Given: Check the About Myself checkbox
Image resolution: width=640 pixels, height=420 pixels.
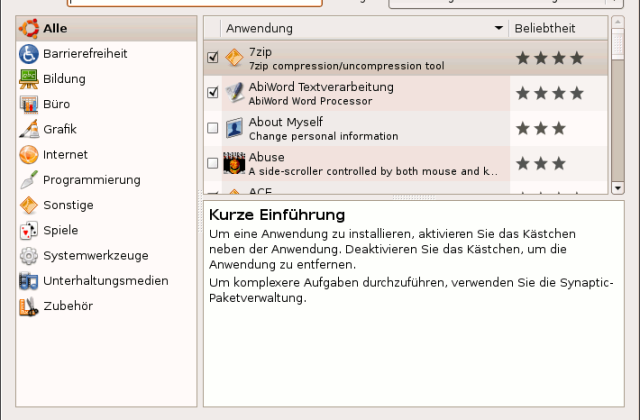Looking at the screenshot, I should (x=213, y=128).
